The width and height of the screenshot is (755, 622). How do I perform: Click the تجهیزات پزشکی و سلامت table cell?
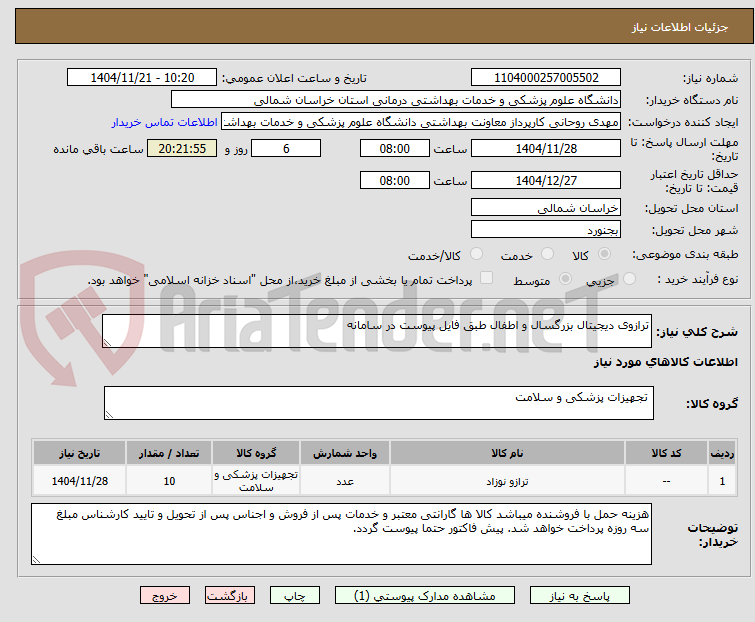(256, 481)
